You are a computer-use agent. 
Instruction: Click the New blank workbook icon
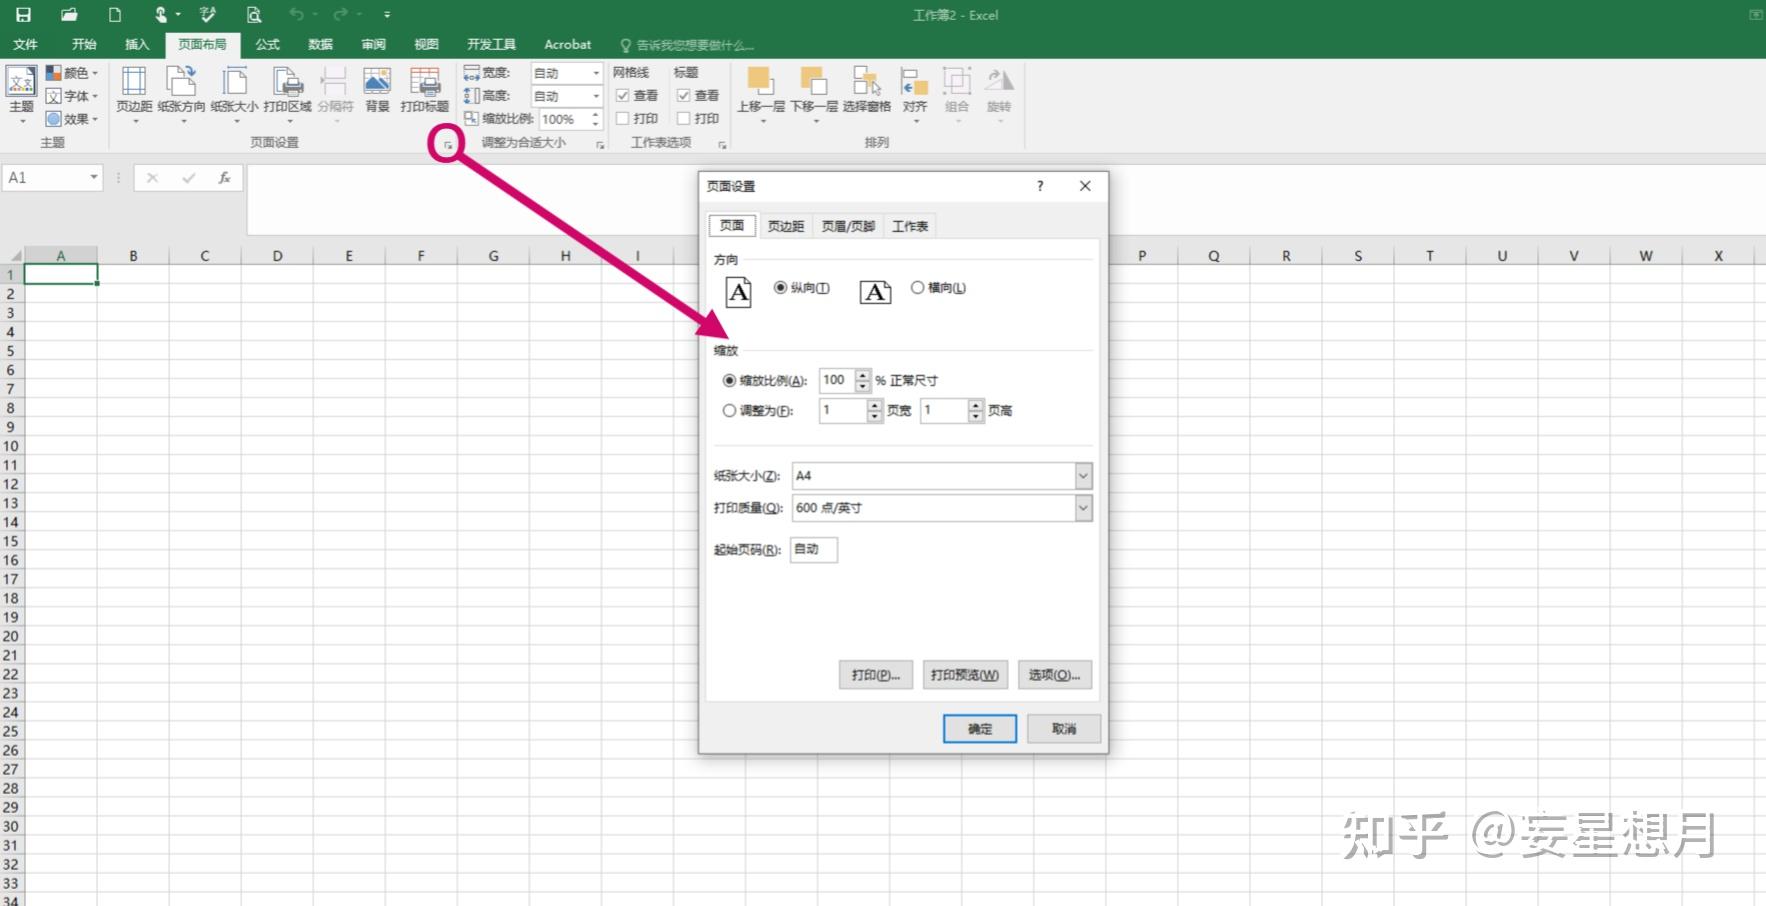(115, 15)
